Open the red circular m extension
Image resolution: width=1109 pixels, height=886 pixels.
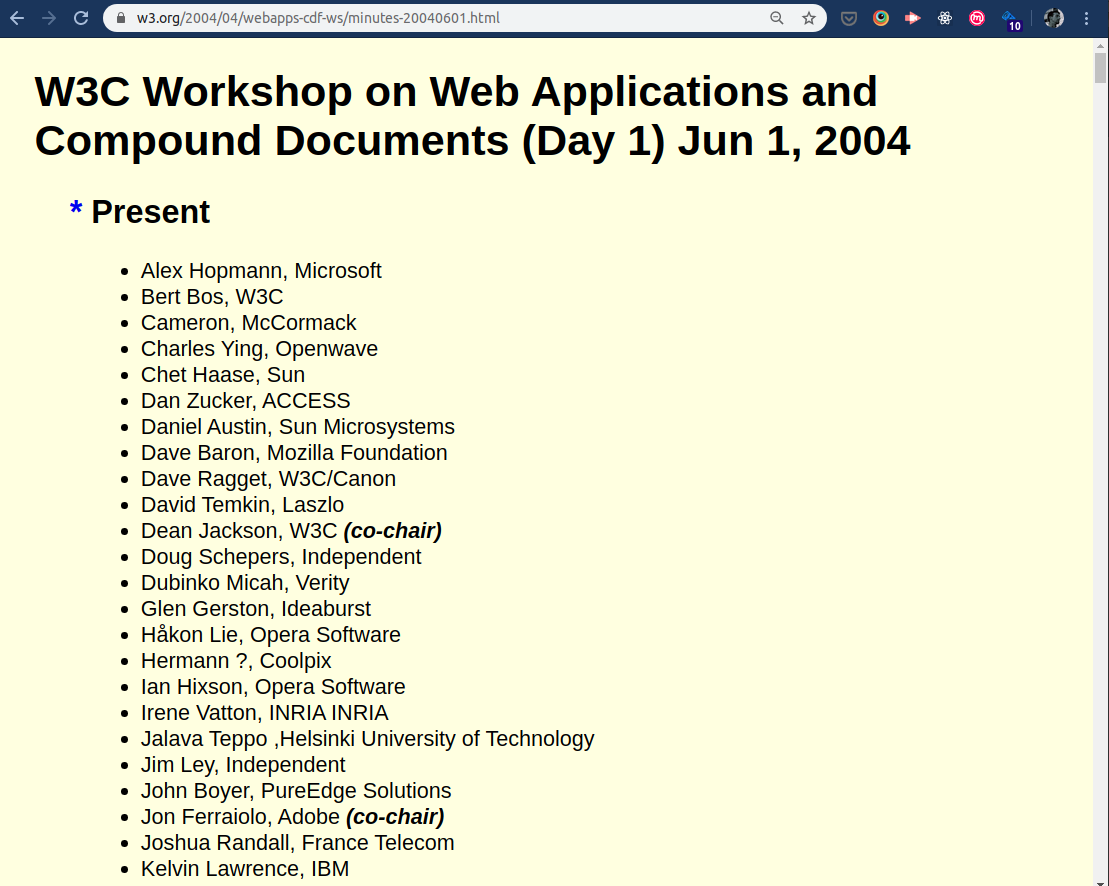click(977, 18)
